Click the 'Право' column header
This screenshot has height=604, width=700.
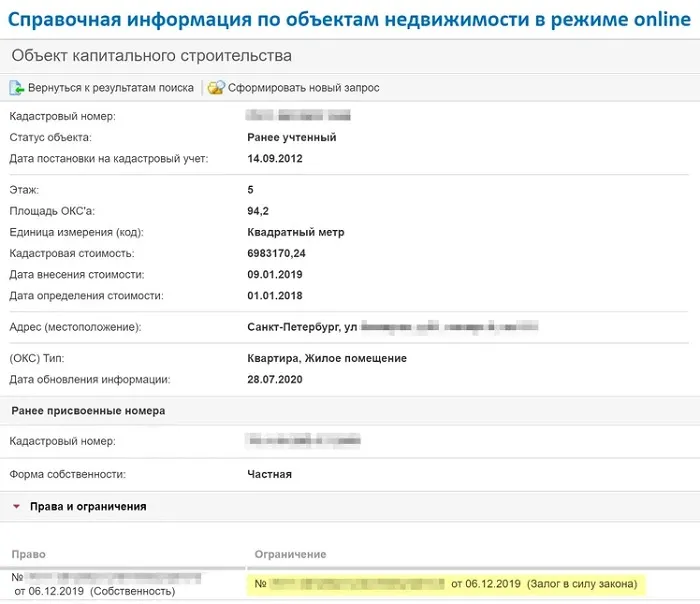click(29, 554)
